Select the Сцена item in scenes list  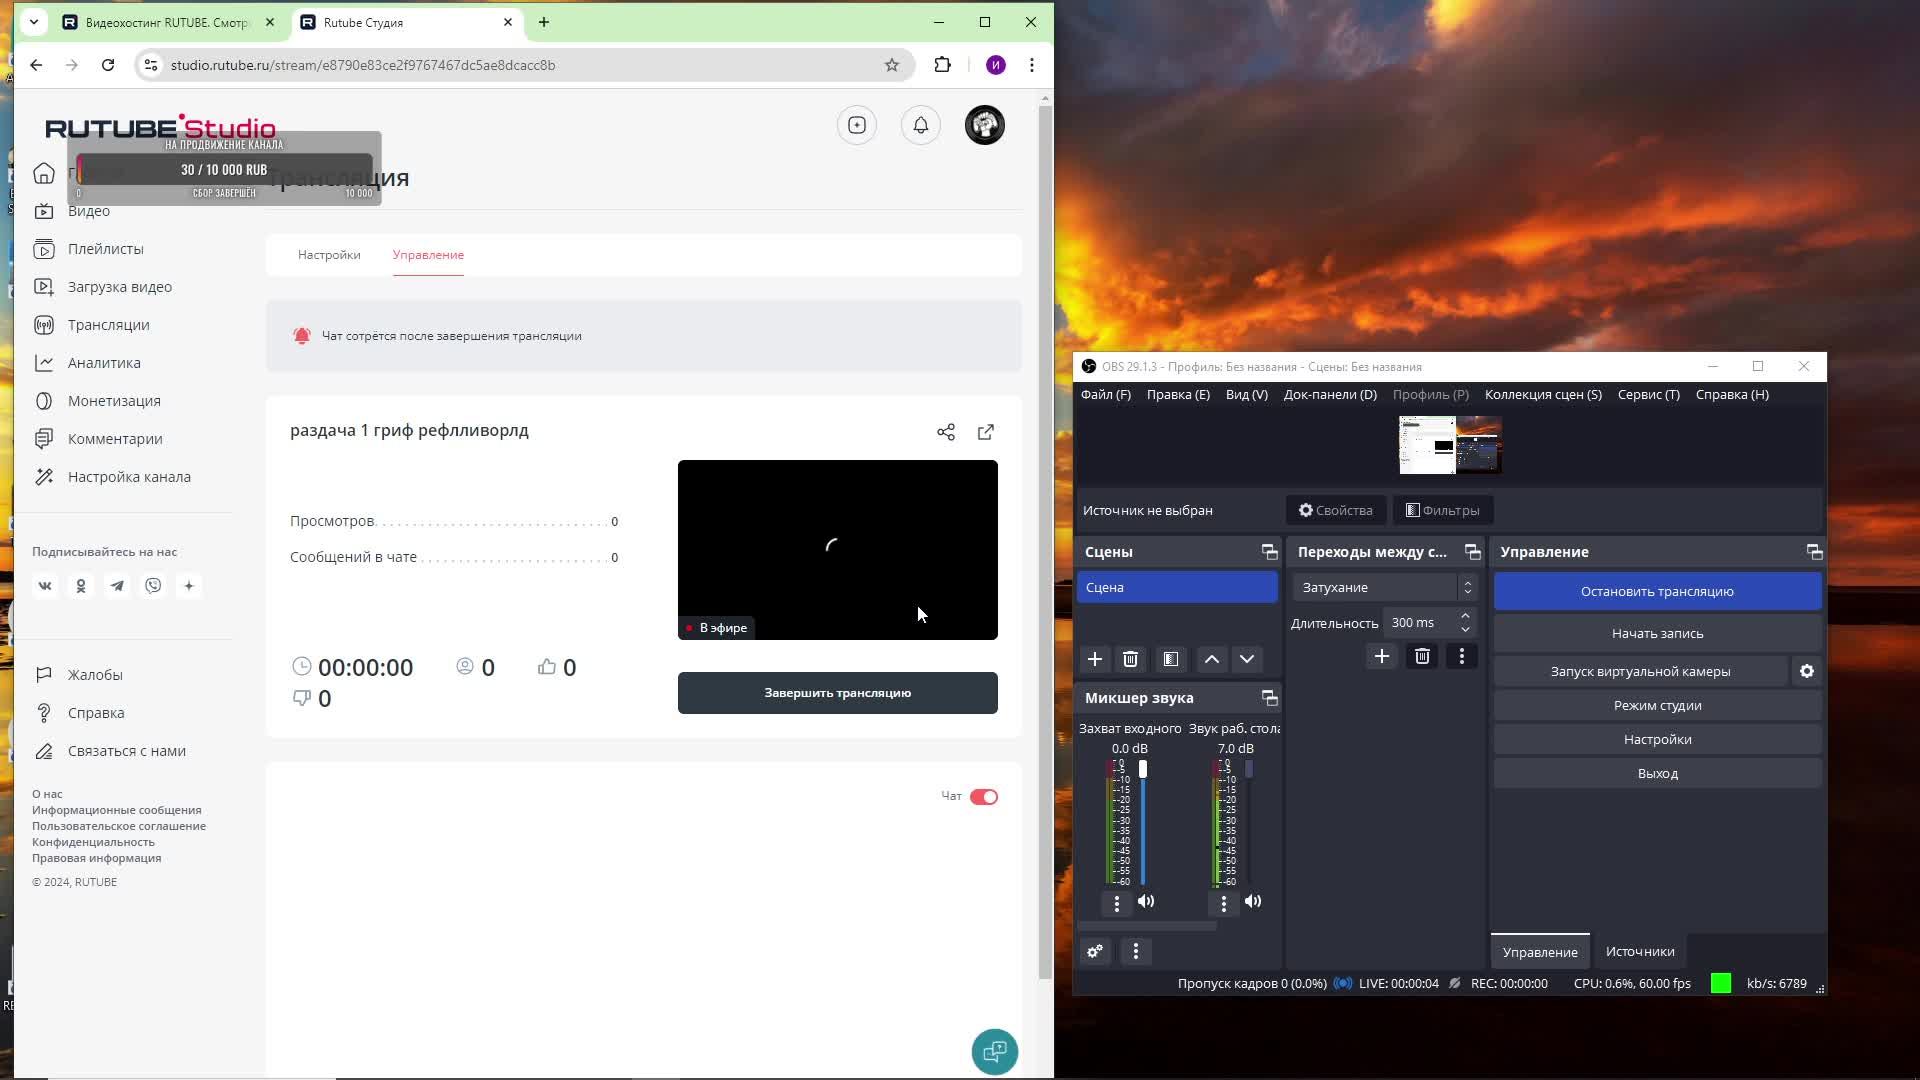coord(1177,588)
